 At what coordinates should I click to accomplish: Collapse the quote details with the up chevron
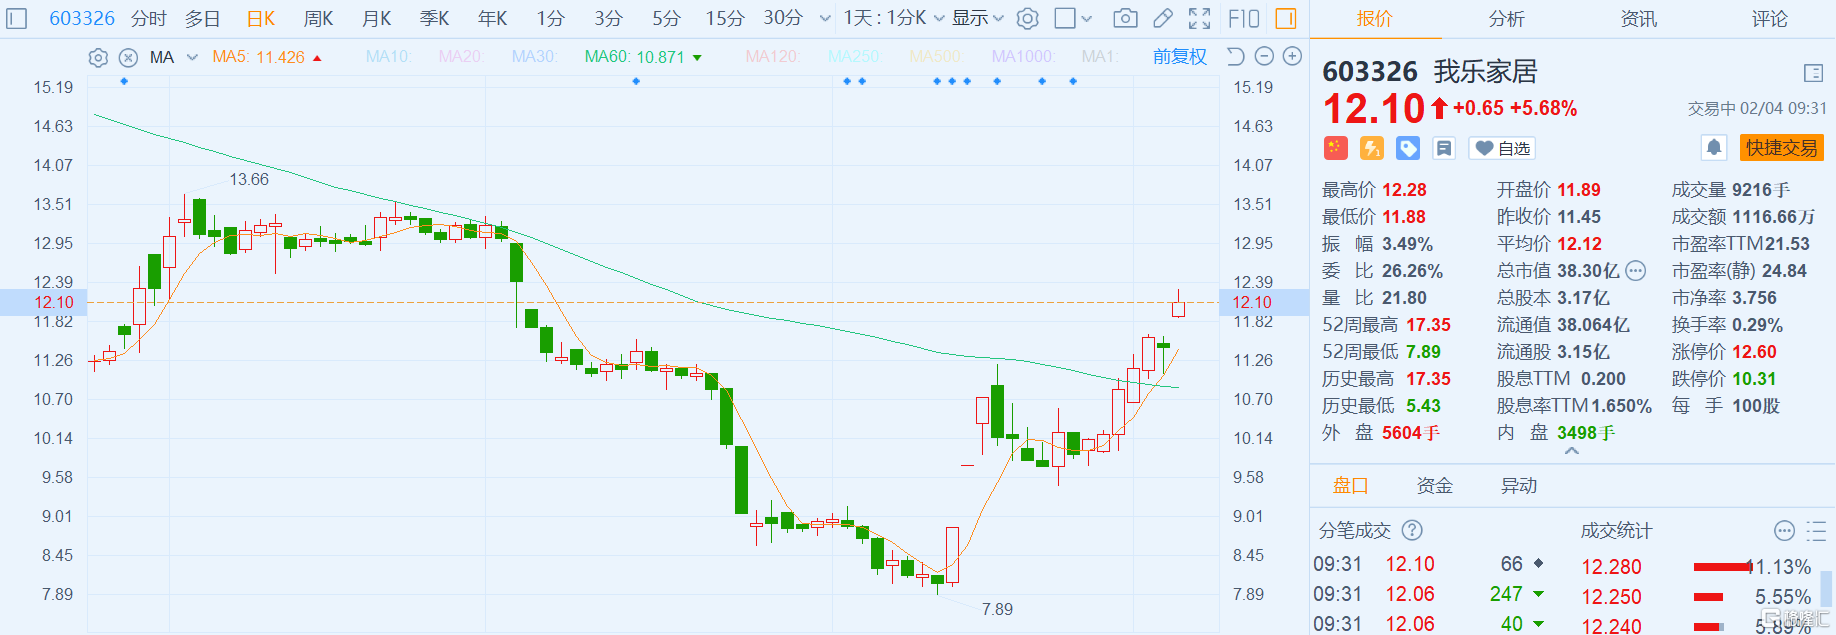click(x=1572, y=451)
